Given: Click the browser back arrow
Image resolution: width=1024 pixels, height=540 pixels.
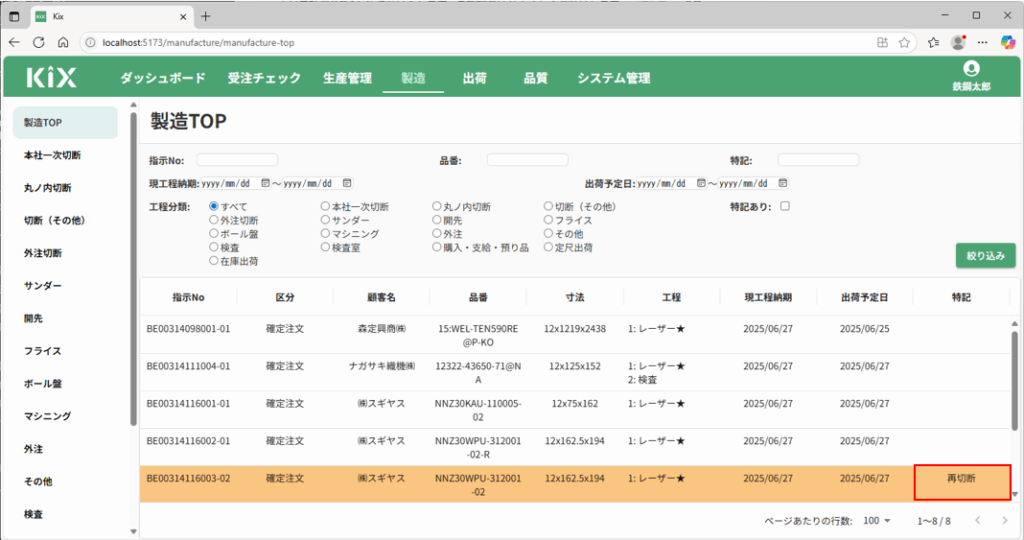Looking at the screenshot, I should (x=14, y=42).
